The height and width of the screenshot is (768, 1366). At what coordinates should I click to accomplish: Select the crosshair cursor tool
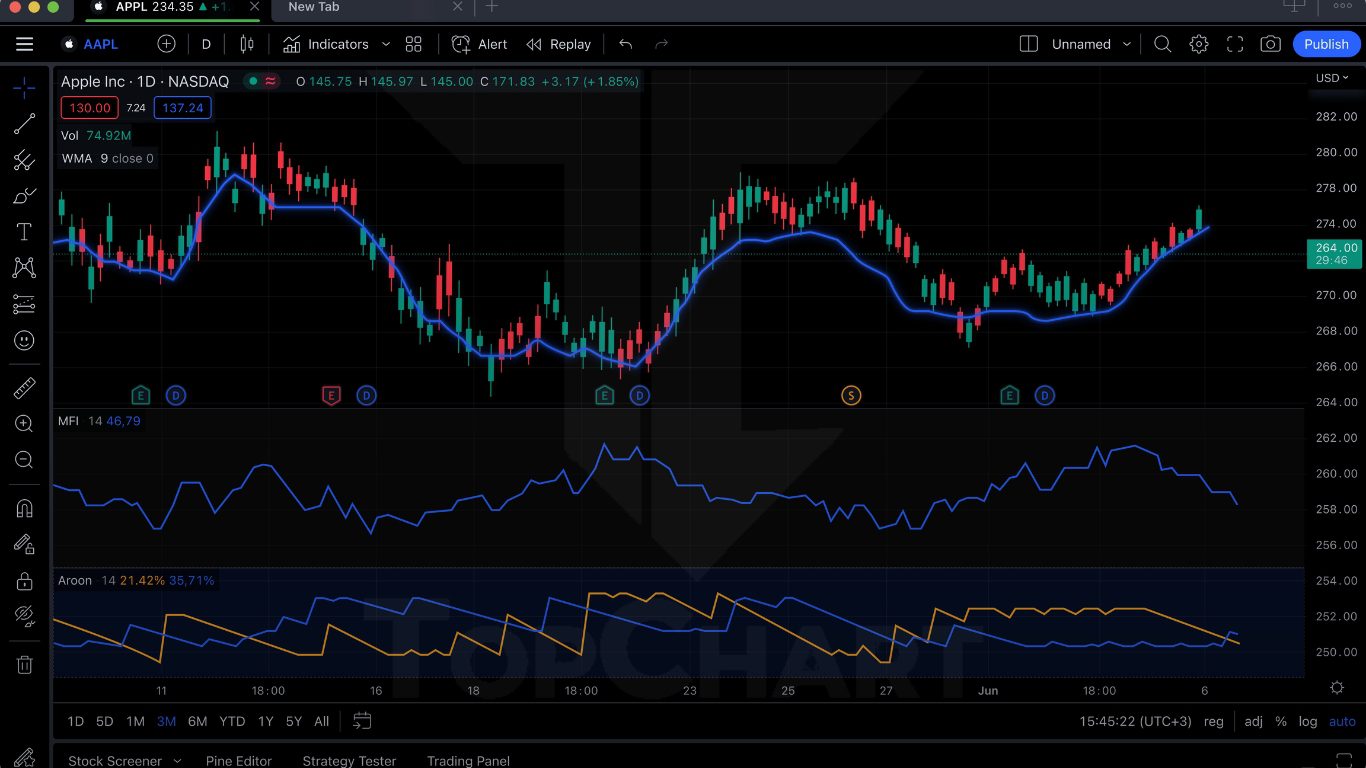pos(24,87)
